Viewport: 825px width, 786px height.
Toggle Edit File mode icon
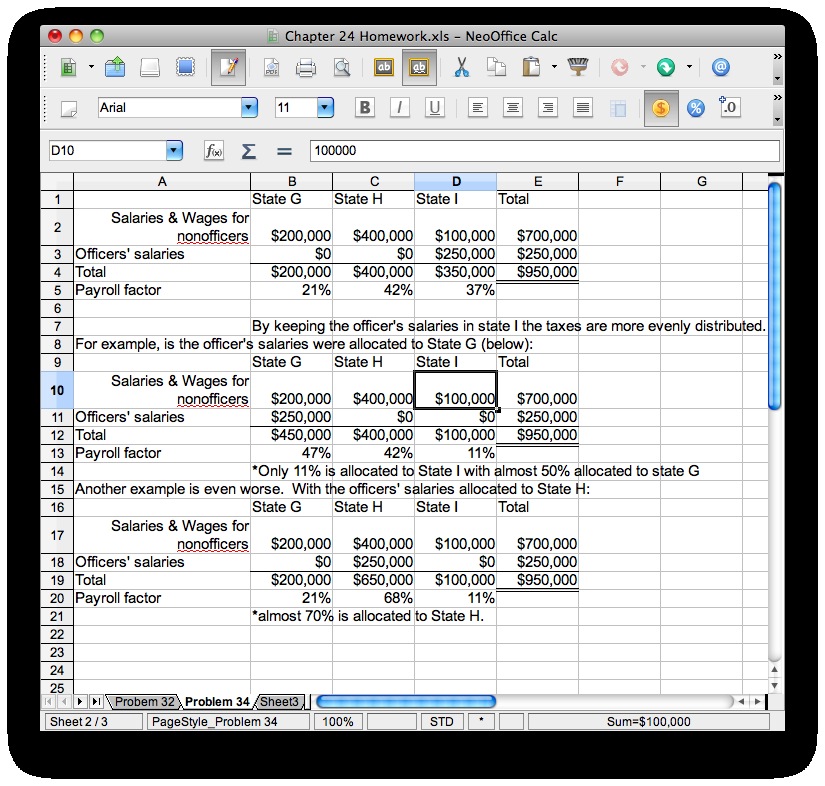[x=228, y=67]
